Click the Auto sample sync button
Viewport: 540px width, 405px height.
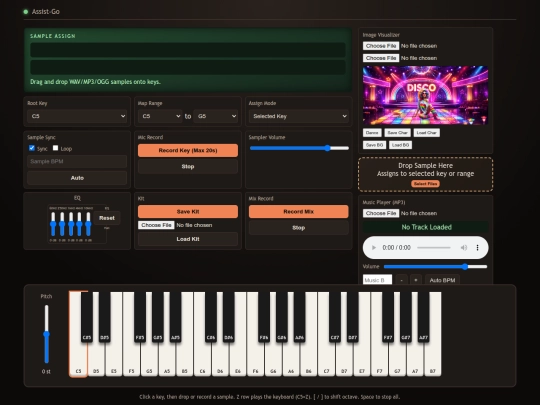coord(77,178)
